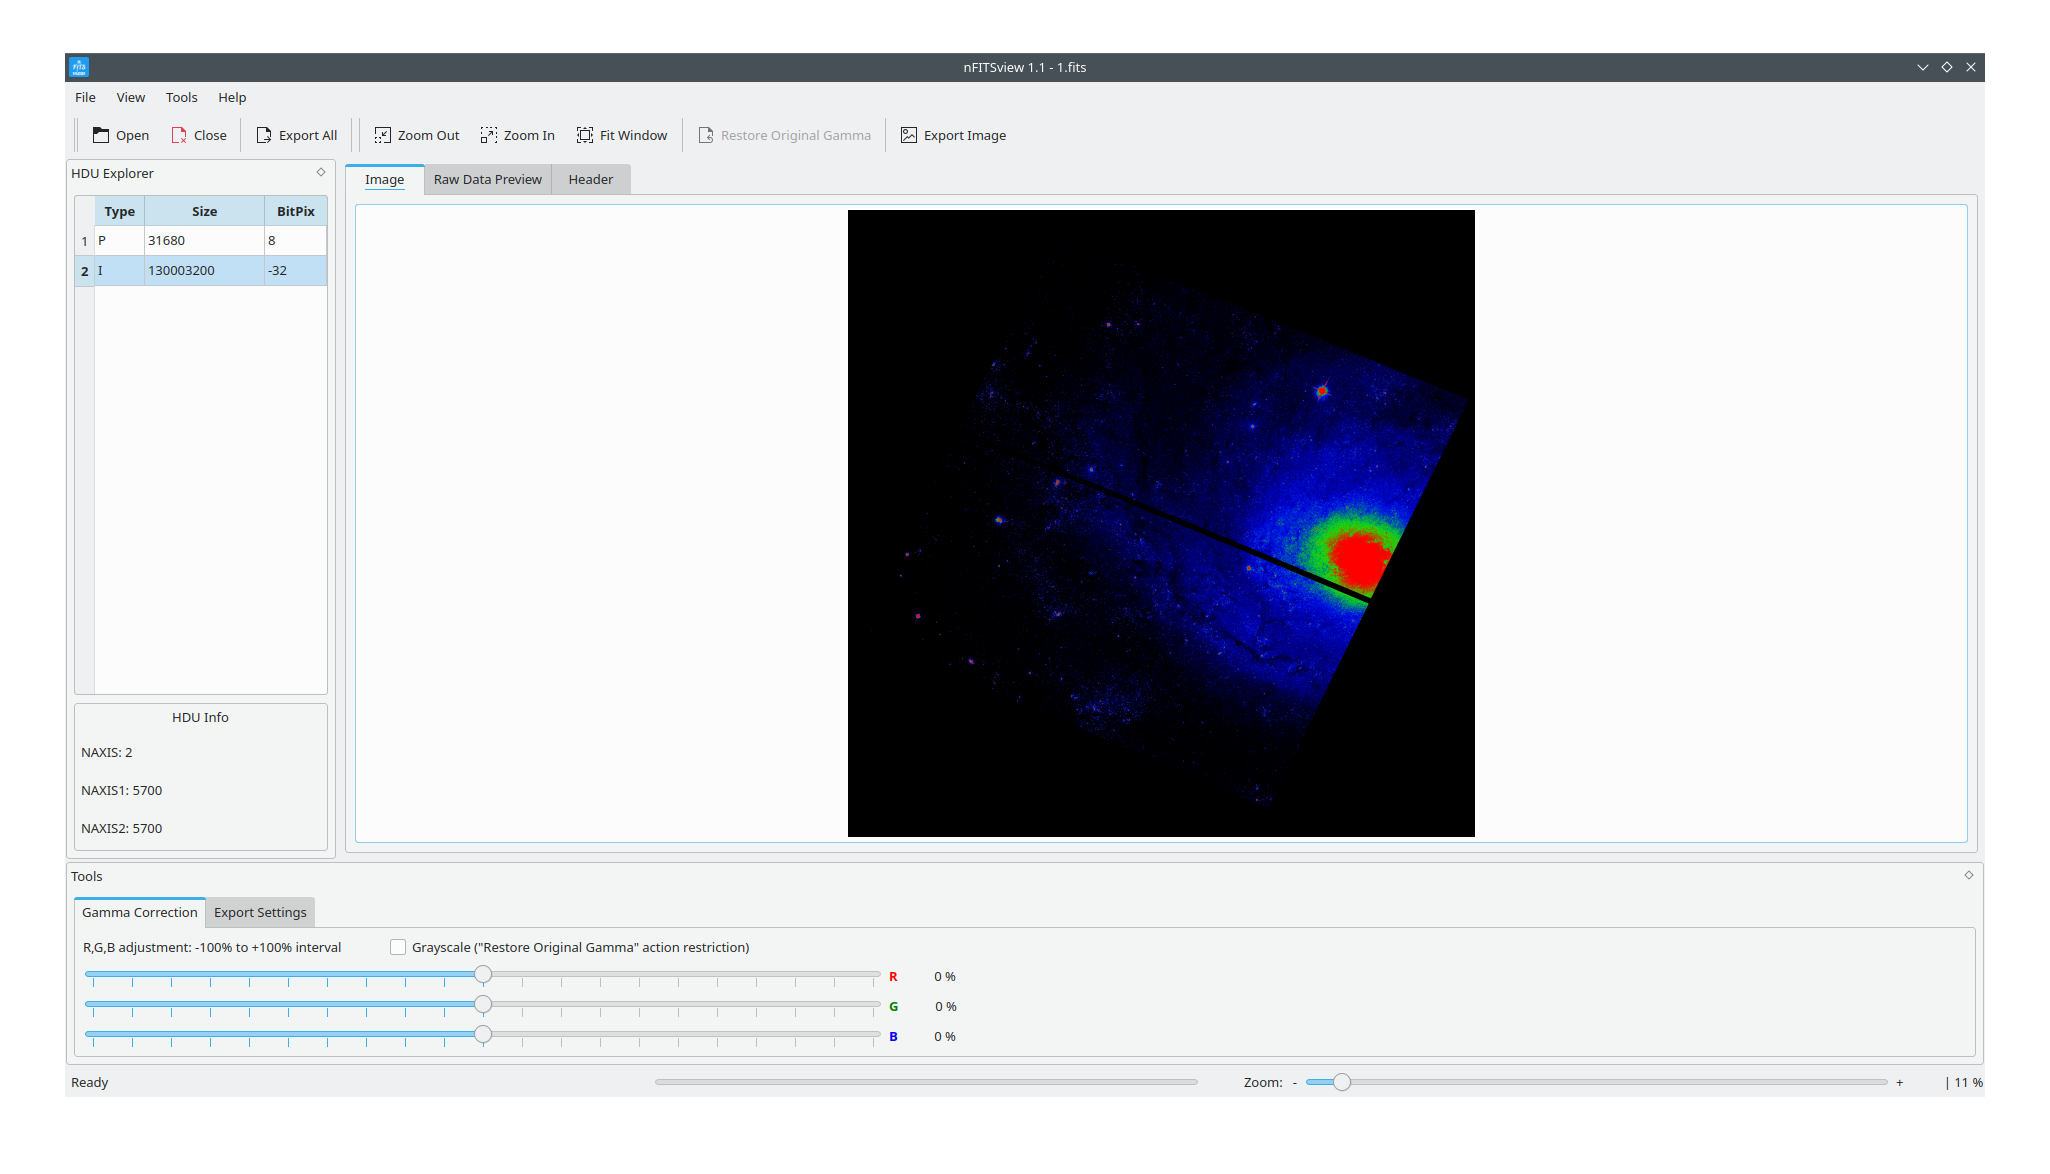Click the nFITSview icon in the title bar
The width and height of the screenshot is (2050, 1174).
(79, 67)
